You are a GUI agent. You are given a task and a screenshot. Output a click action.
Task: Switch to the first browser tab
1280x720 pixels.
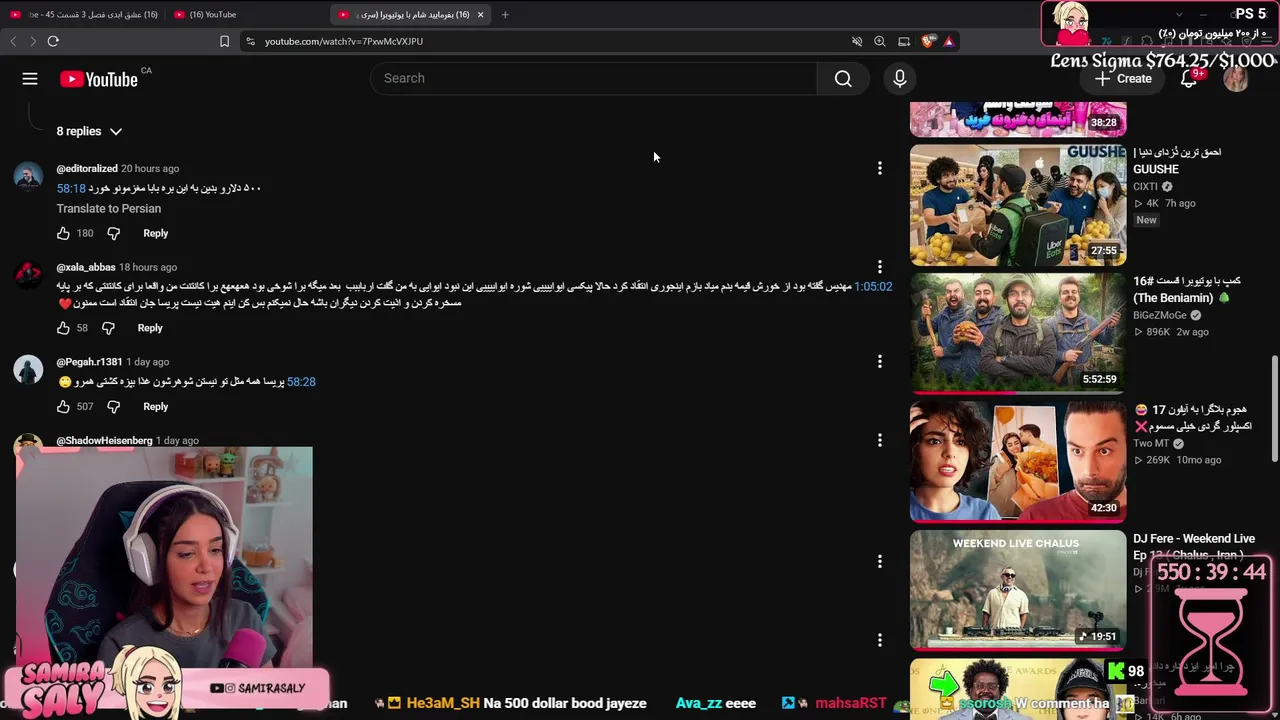pos(84,15)
